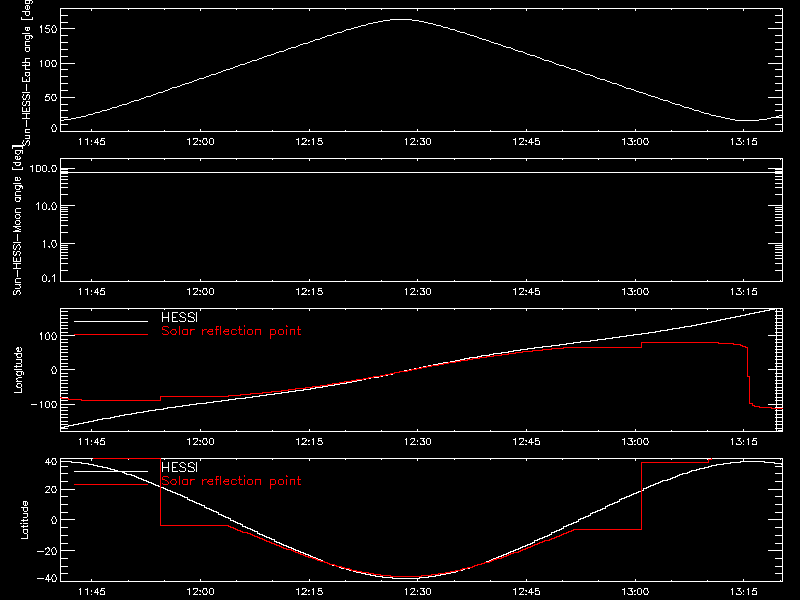800x600 pixels.
Task: Click the 100 tick on Longitude plot
Action: (50, 336)
